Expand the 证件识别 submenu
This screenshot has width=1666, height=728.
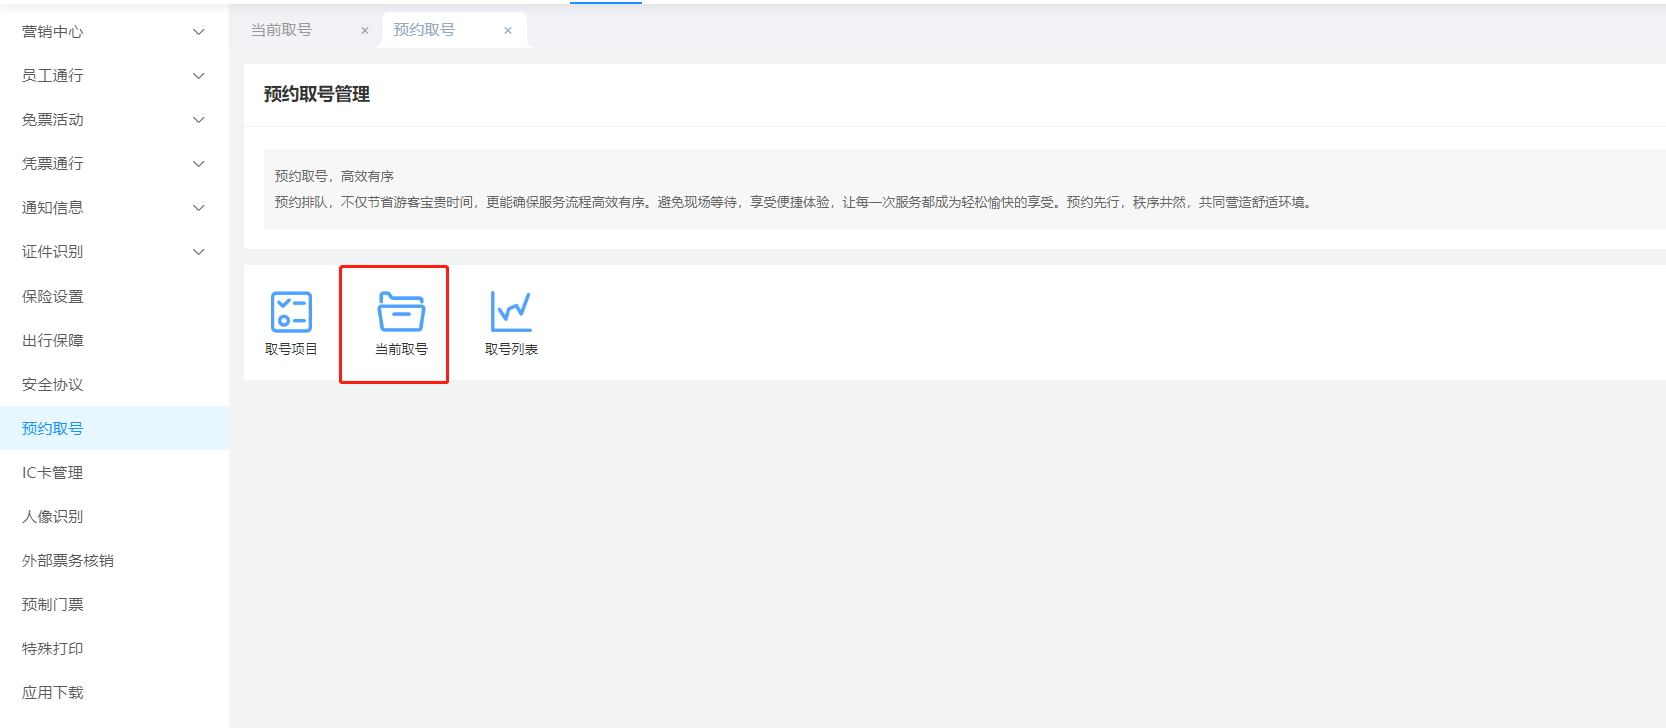198,252
